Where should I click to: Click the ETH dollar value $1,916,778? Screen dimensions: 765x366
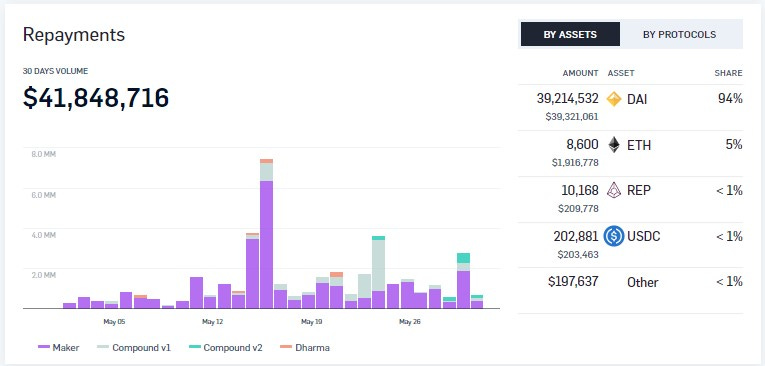pyautogui.click(x=575, y=163)
